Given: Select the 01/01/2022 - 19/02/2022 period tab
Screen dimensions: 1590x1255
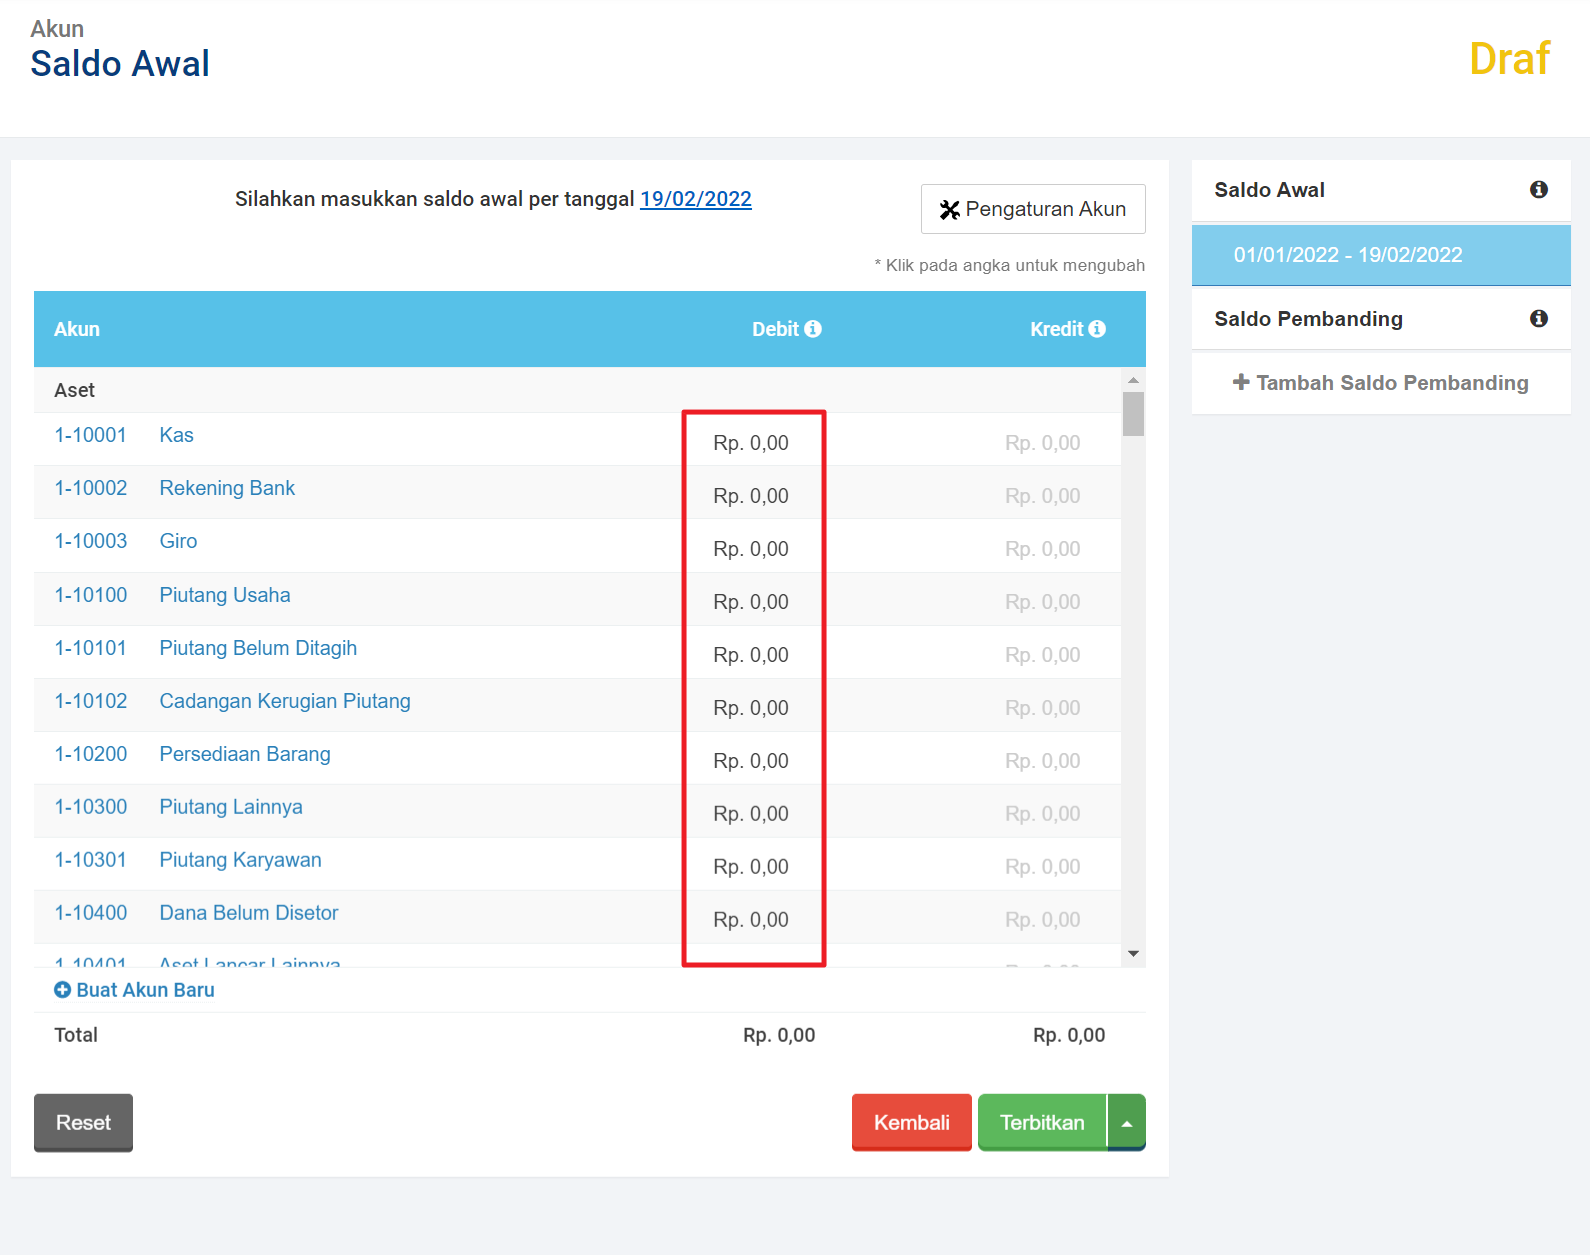Looking at the screenshot, I should [1347, 255].
